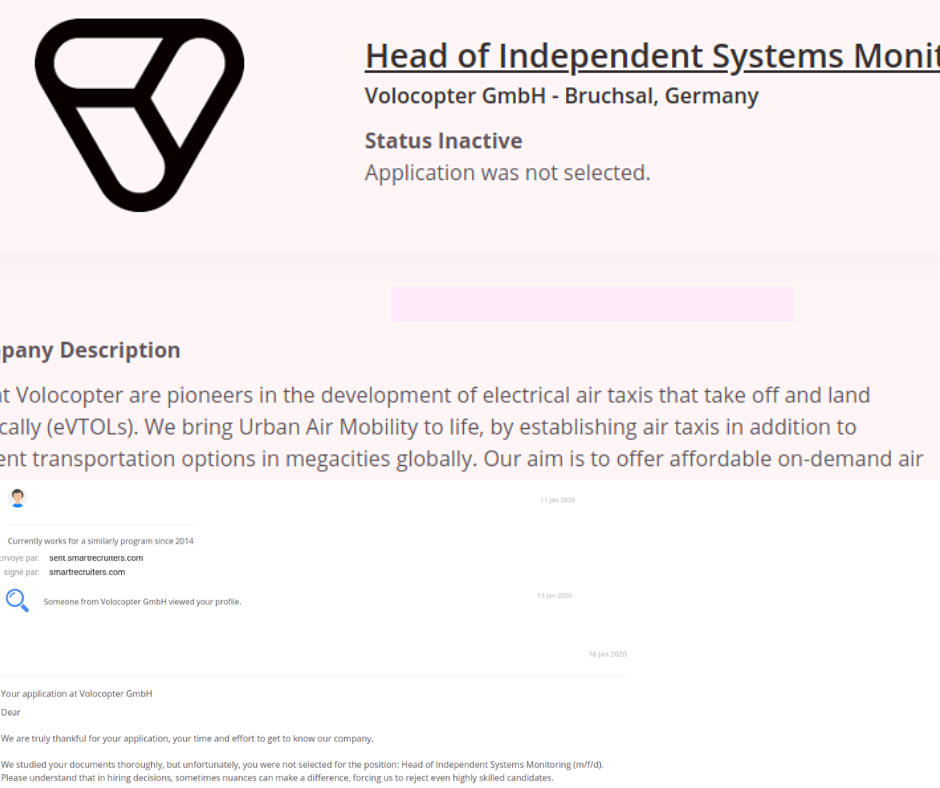Click the '11 Jan 2020' date
This screenshot has height=788, width=940.
[x=558, y=500]
